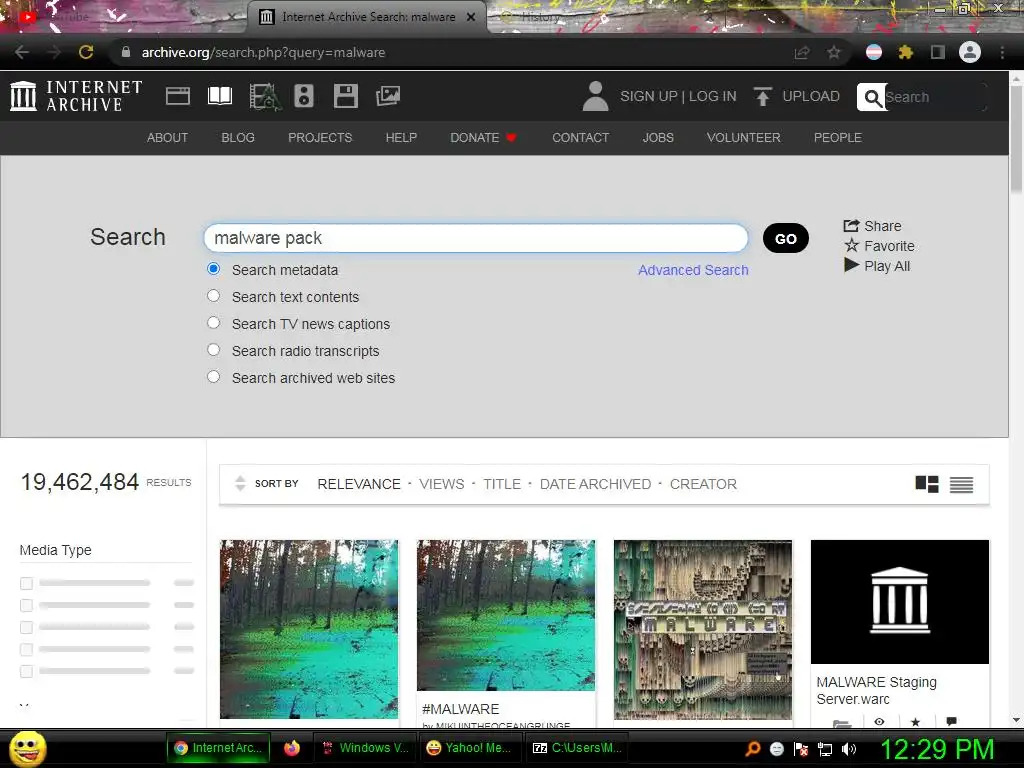1024x768 pixels.
Task: Close the Internet Archive Search tab
Action: [x=471, y=17]
